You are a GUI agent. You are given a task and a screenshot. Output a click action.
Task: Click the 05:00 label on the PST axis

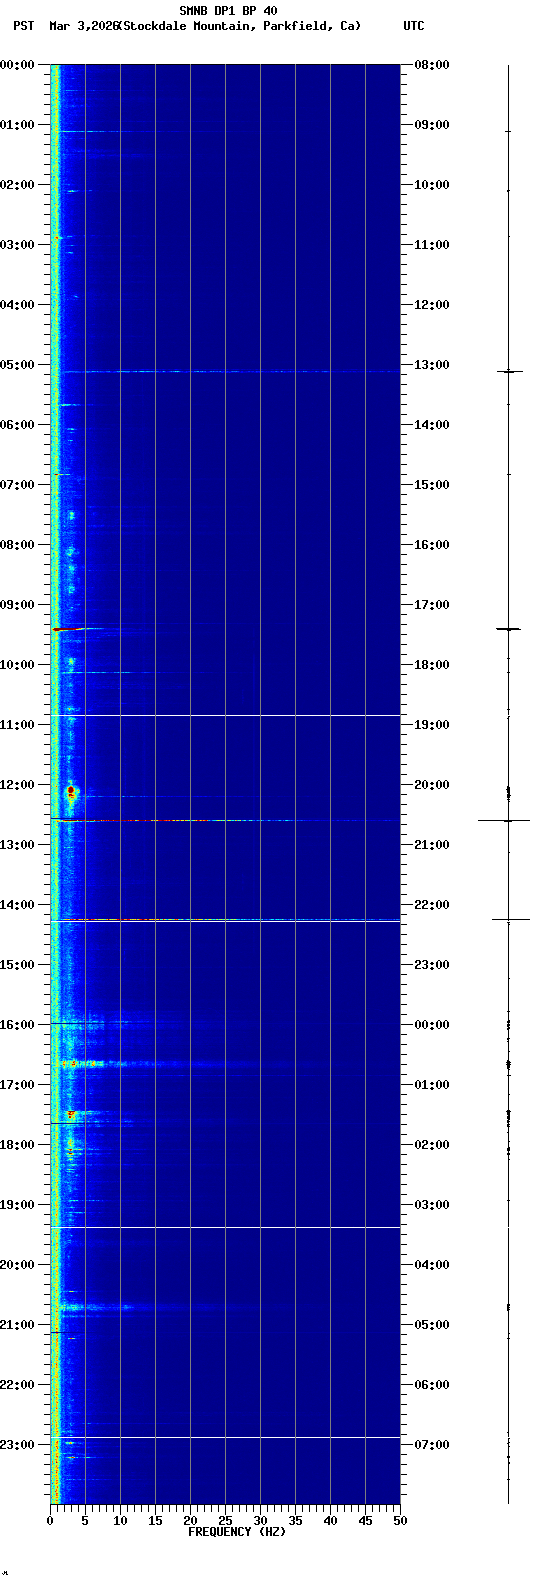[18, 365]
